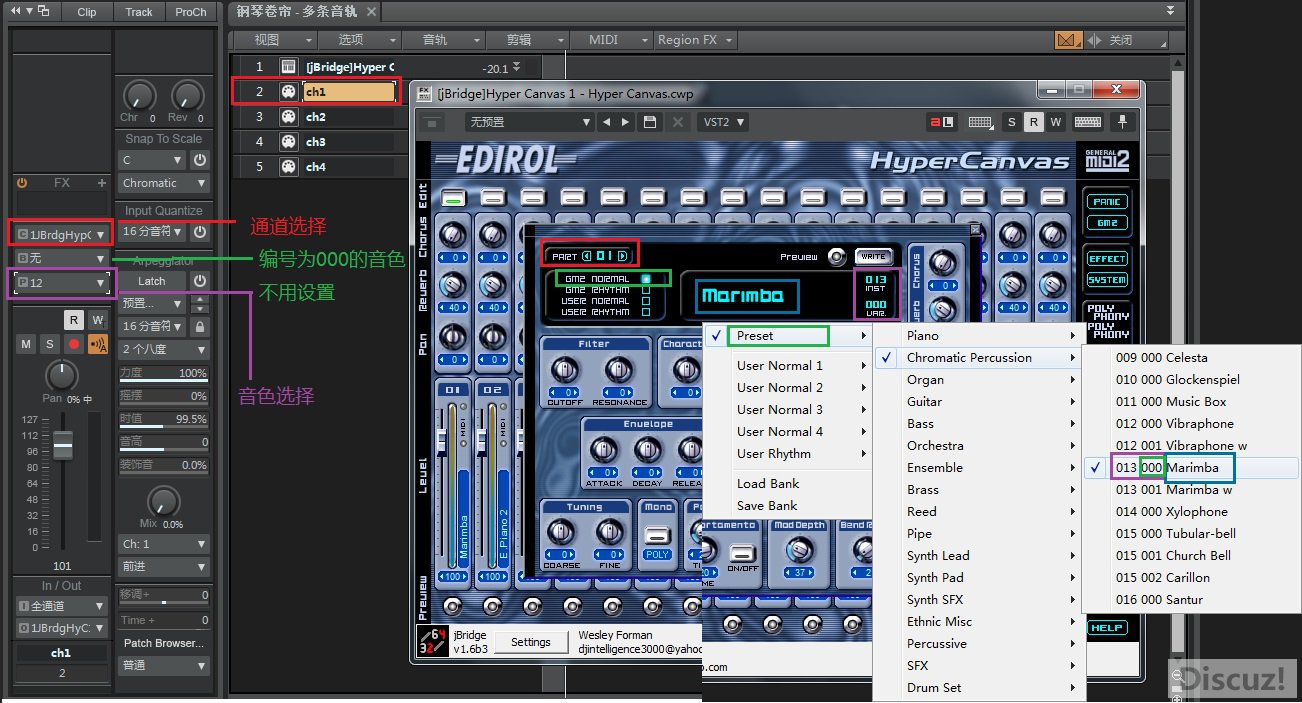Click the FX bin power icon
The width and height of the screenshot is (1302, 703).
22,183
